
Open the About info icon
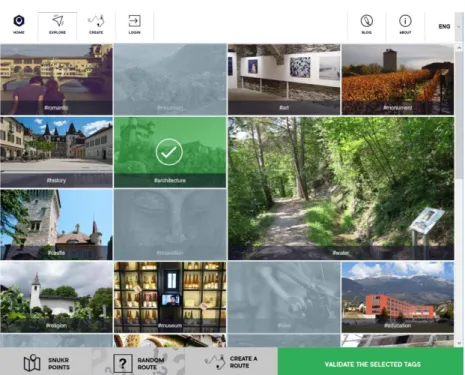click(405, 21)
